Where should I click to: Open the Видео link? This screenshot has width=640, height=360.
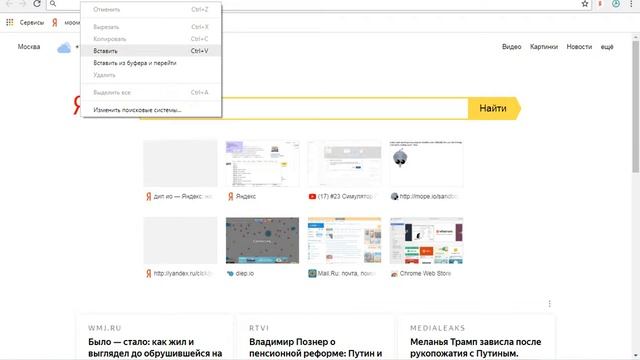tap(511, 47)
